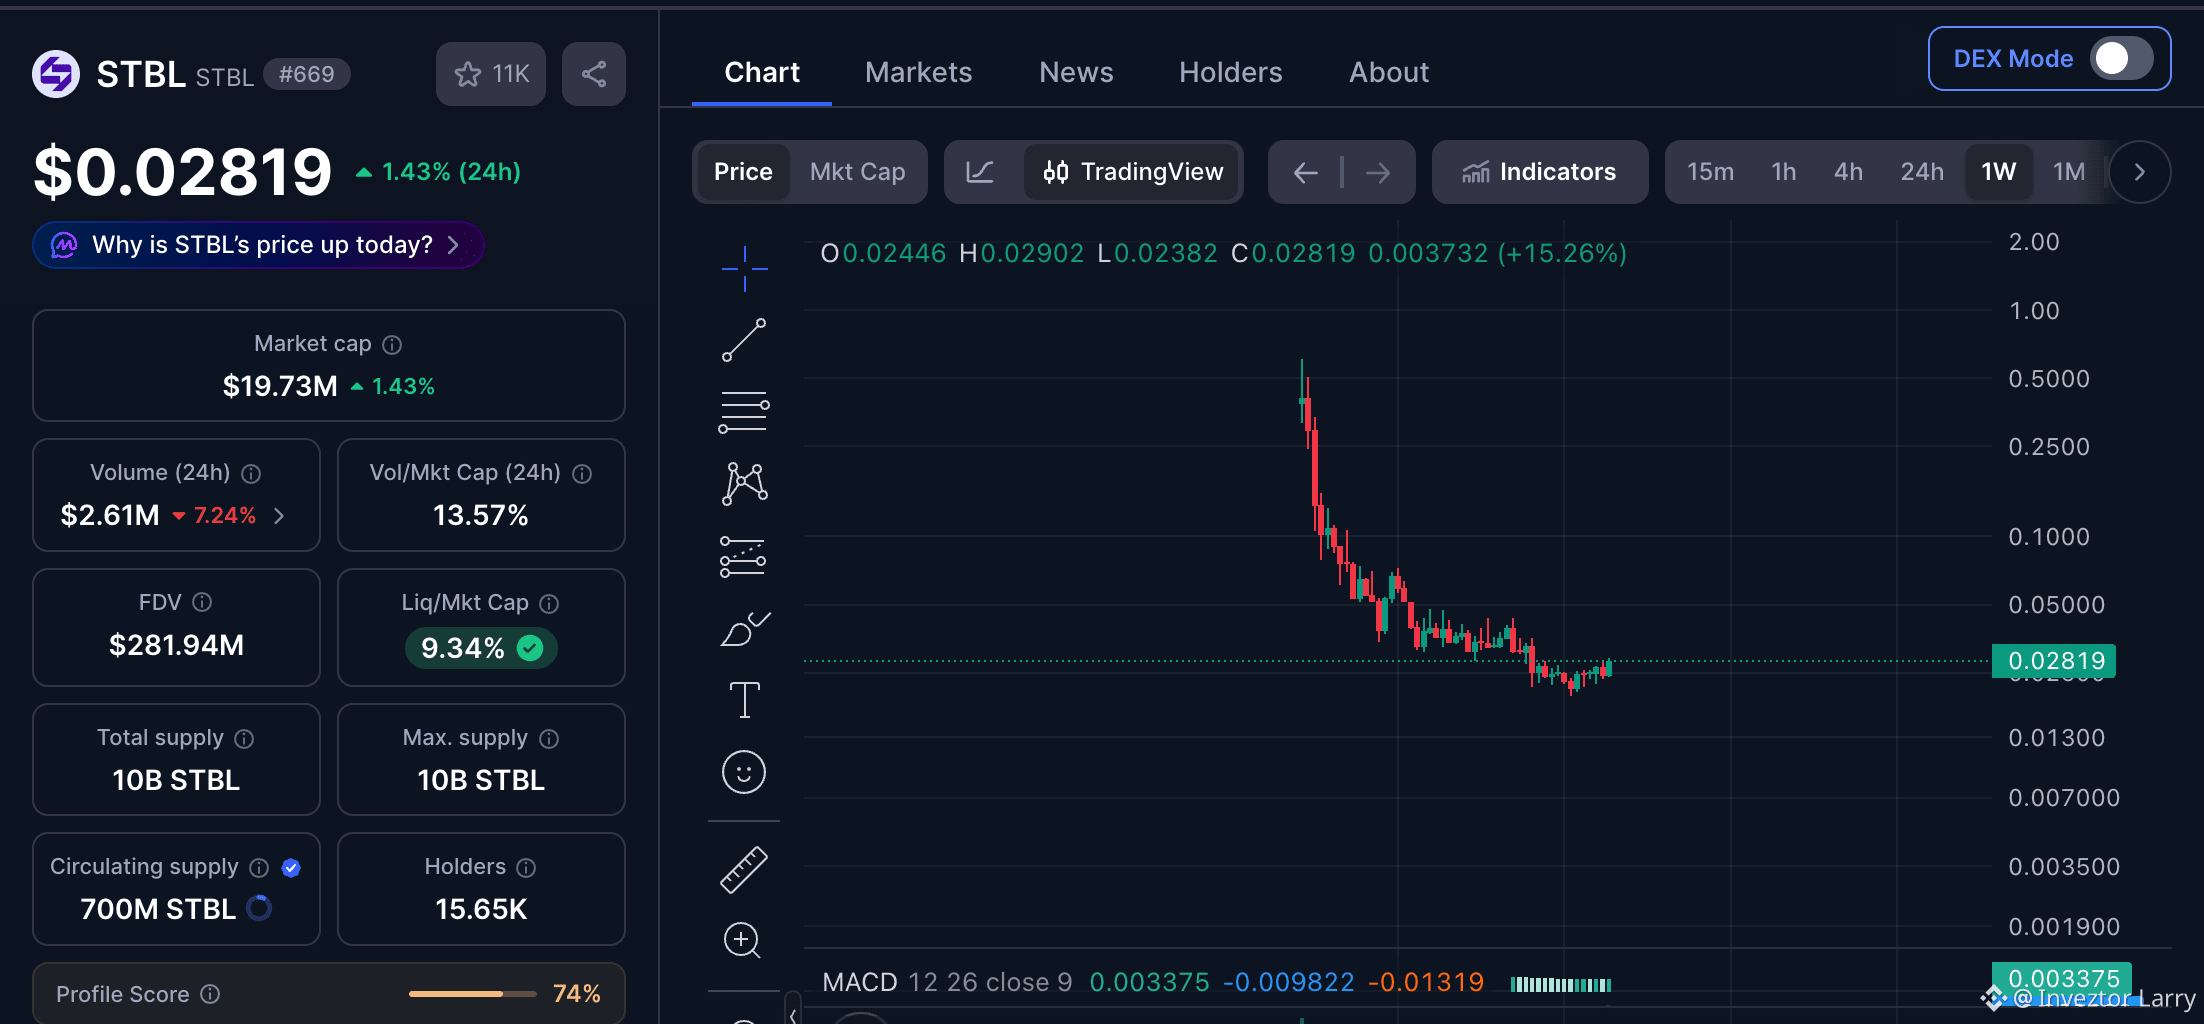Open the Markets tab

pyautogui.click(x=918, y=72)
